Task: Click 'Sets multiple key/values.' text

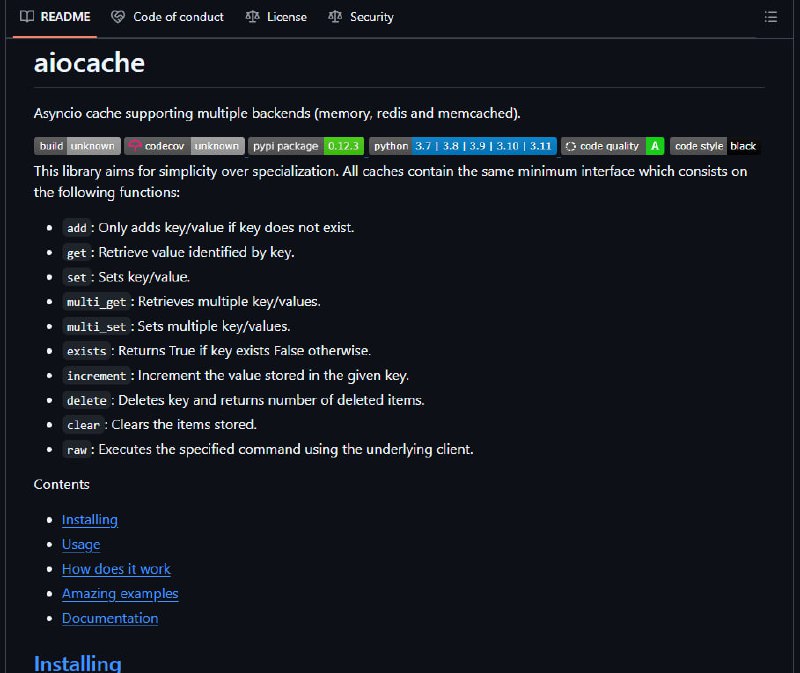Action: click(x=214, y=326)
